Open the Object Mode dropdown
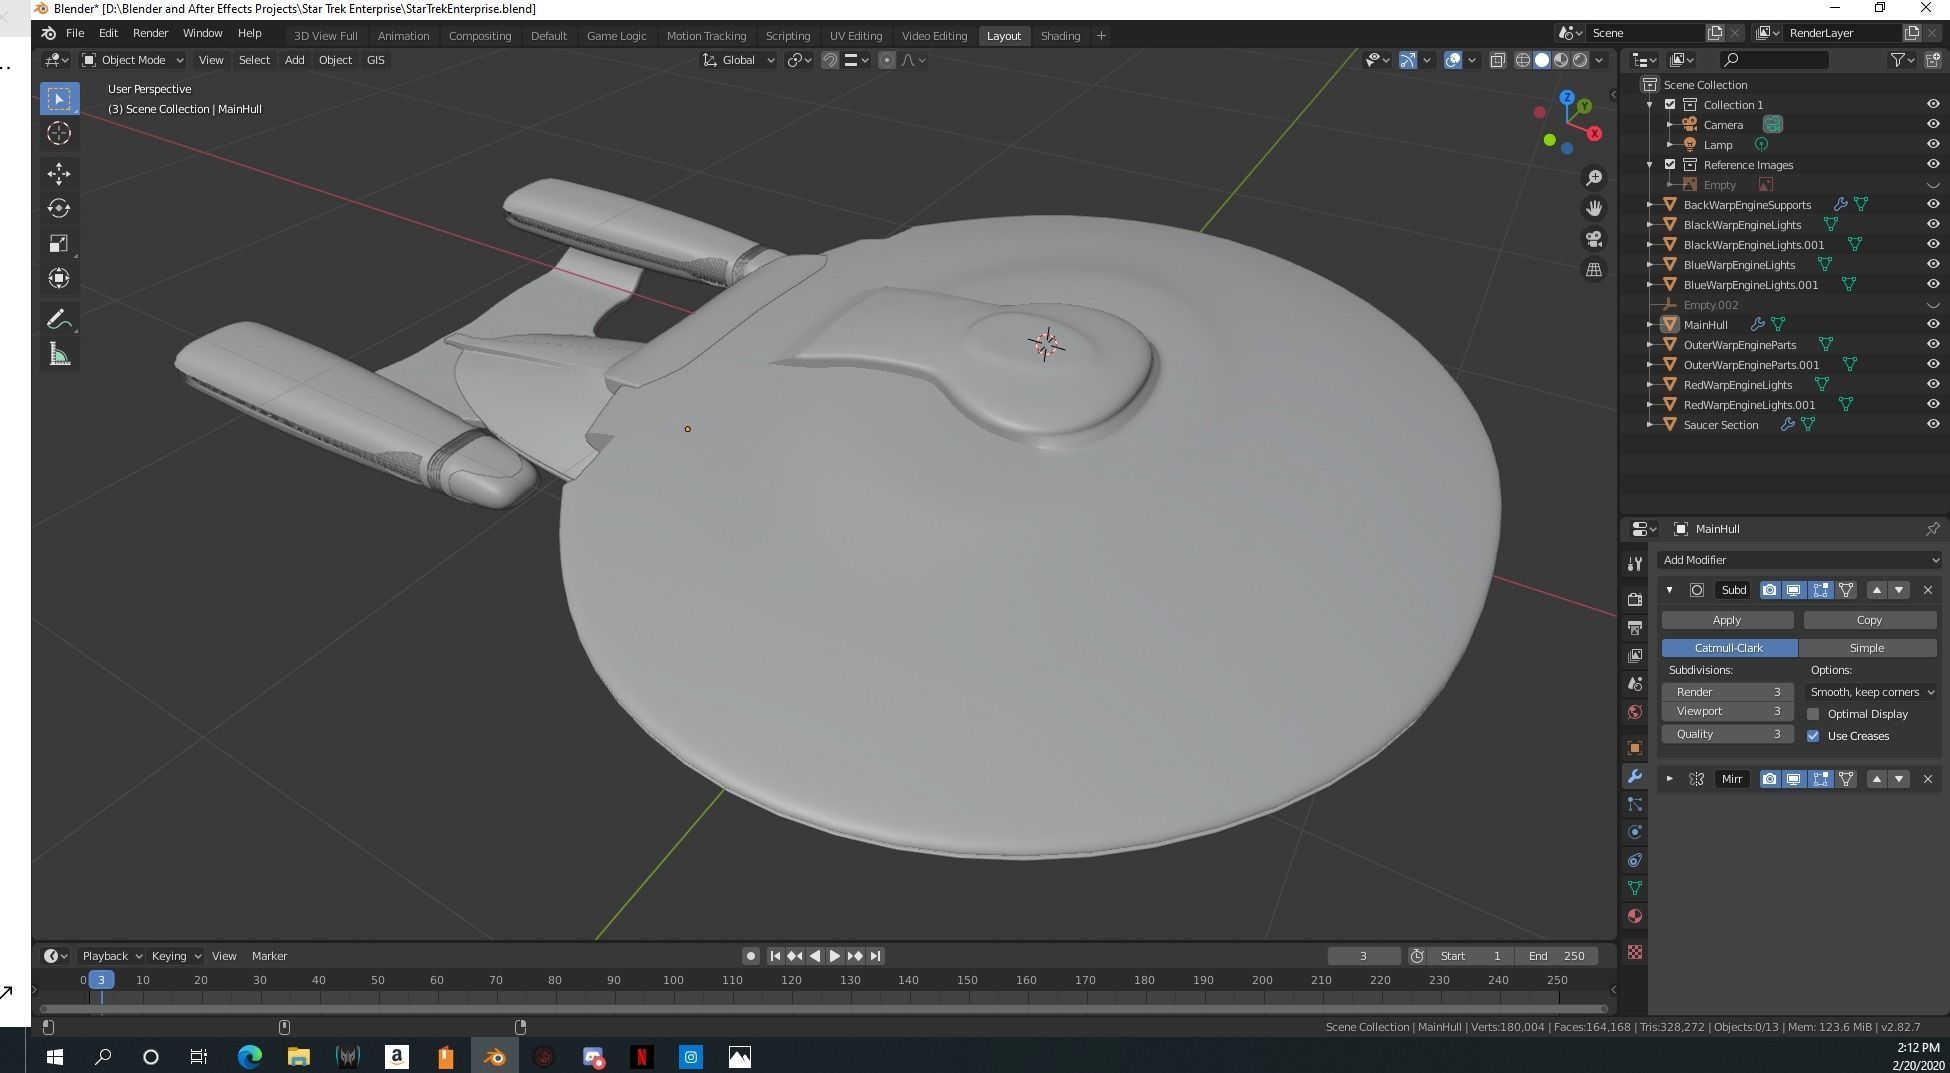 pyautogui.click(x=133, y=60)
